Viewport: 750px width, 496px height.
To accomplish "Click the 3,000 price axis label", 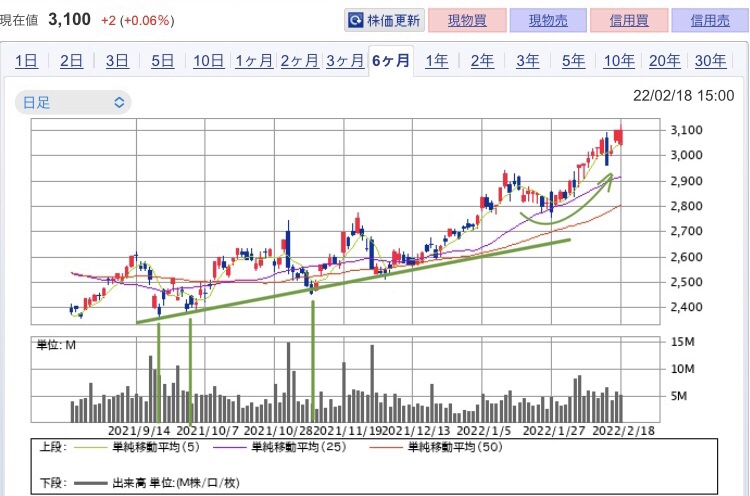I will tap(686, 155).
